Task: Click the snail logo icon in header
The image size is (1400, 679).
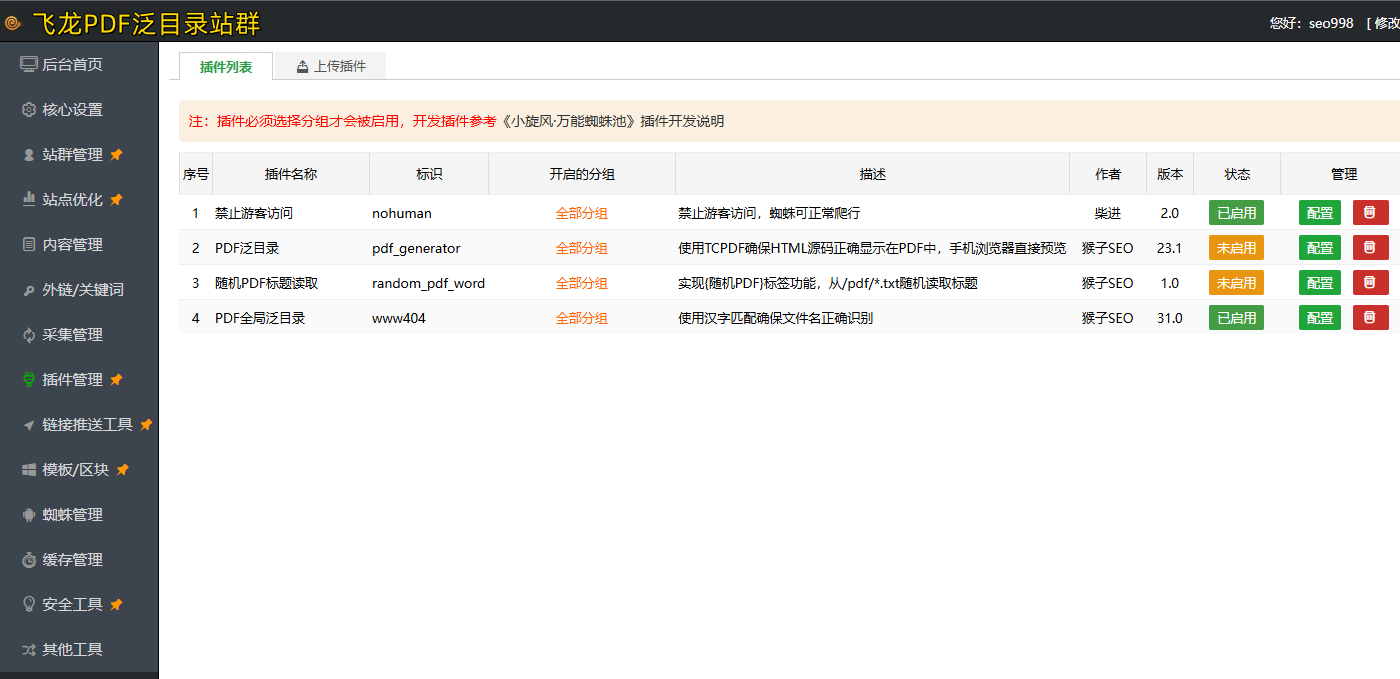Action: click(x=13, y=22)
